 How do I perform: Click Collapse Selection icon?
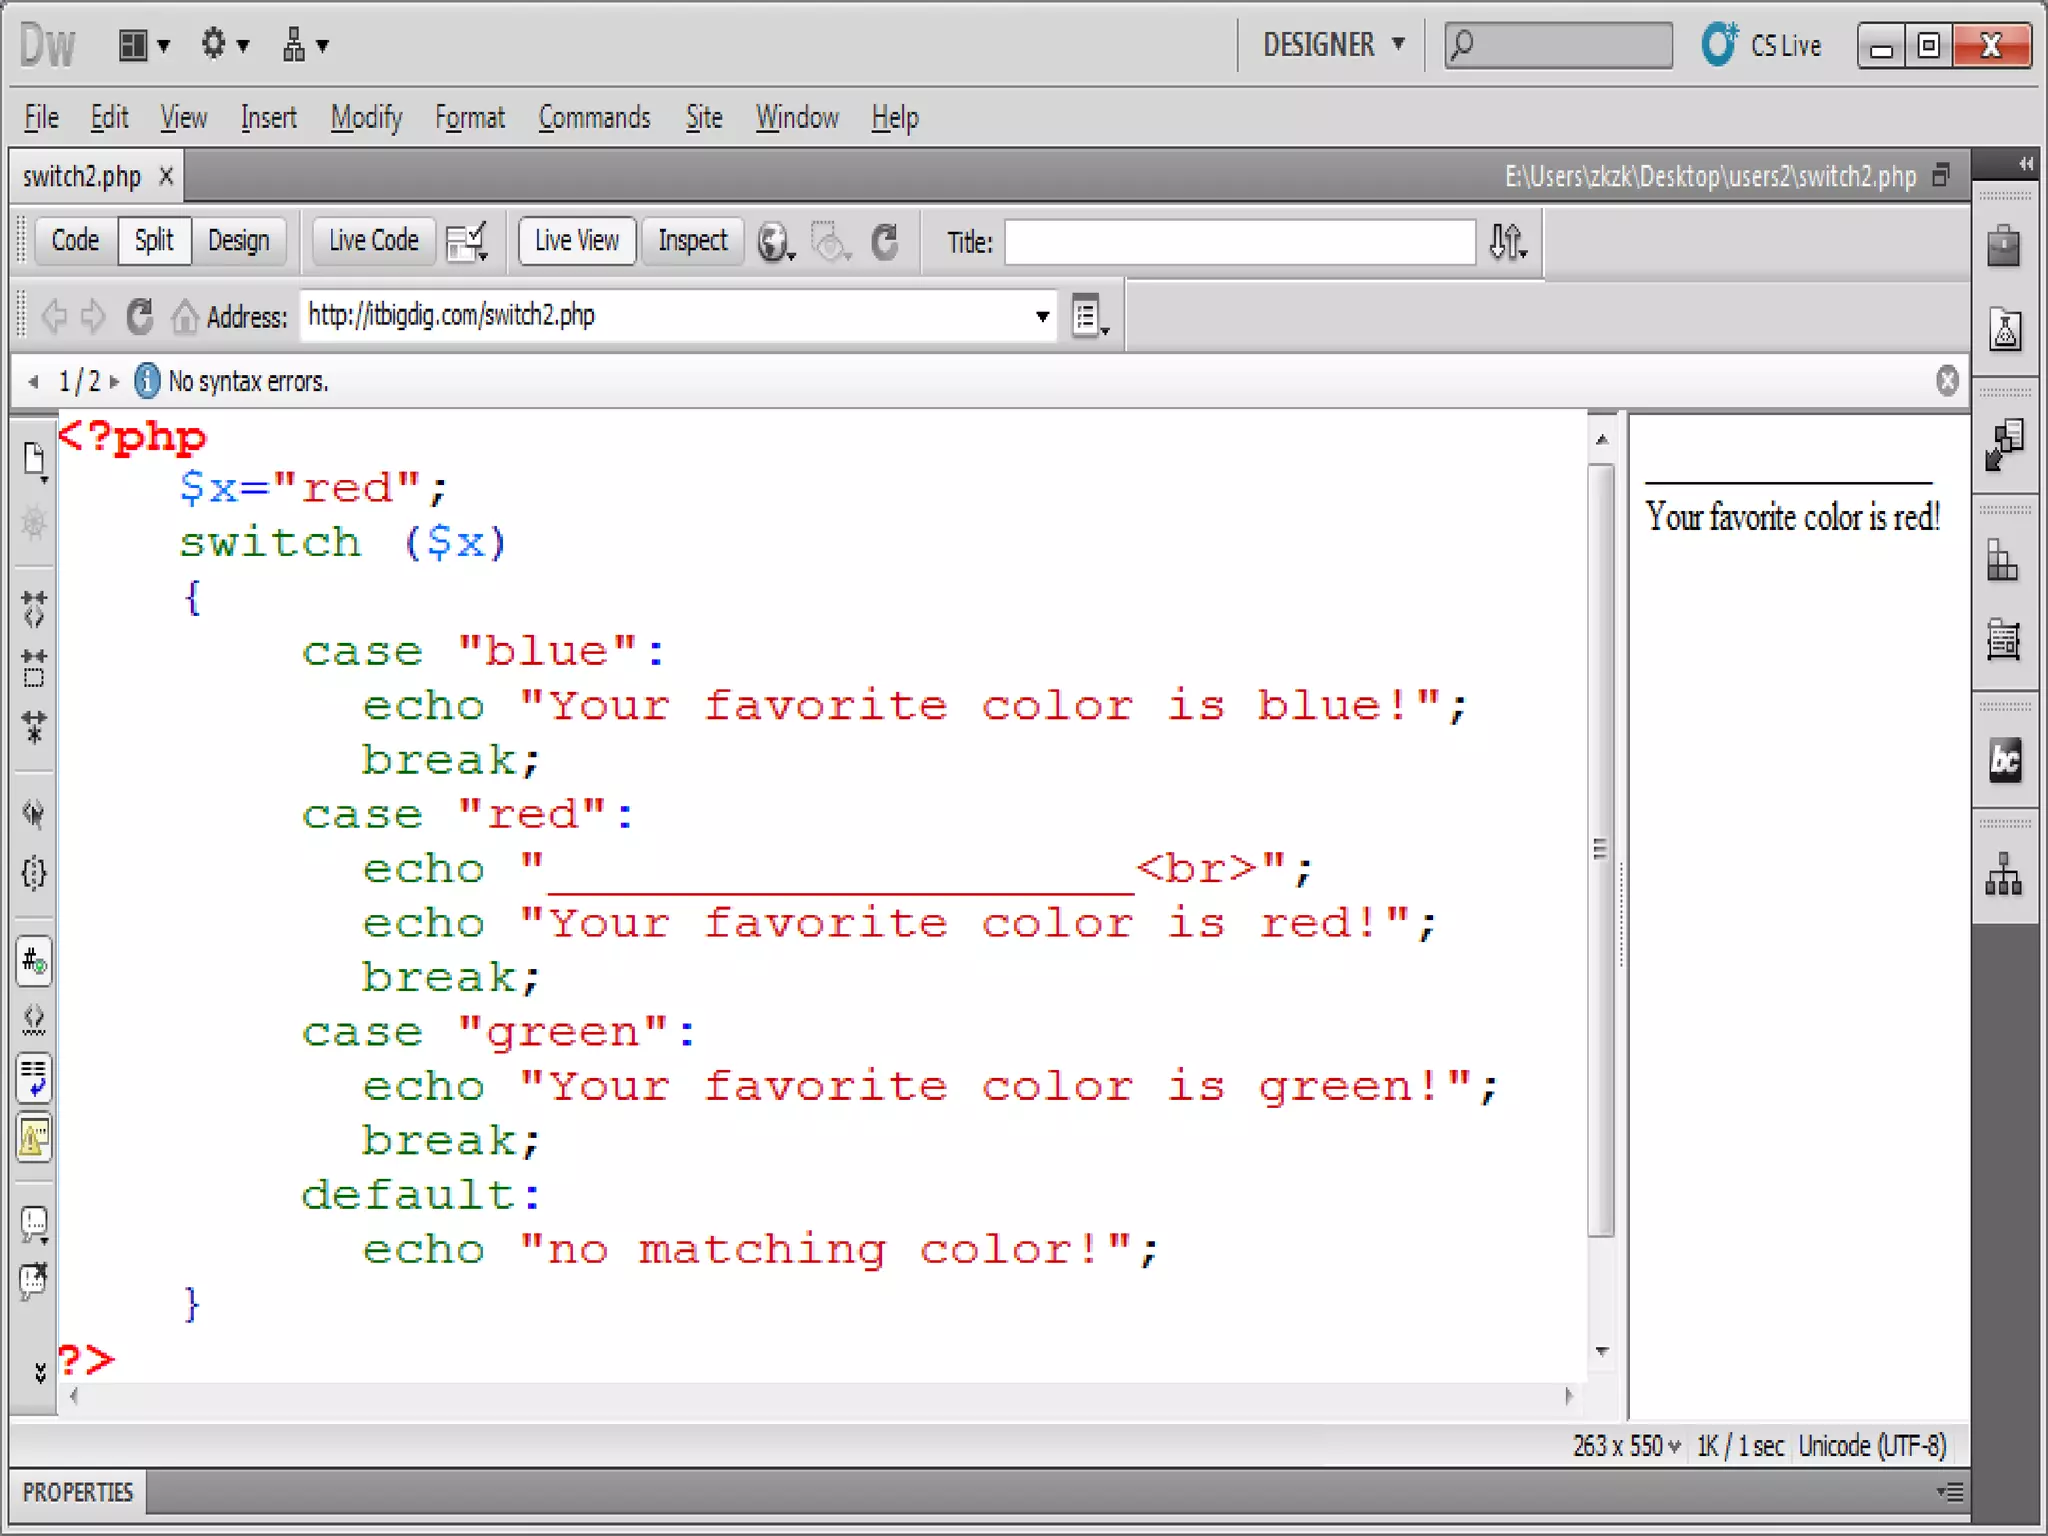pos(34,667)
